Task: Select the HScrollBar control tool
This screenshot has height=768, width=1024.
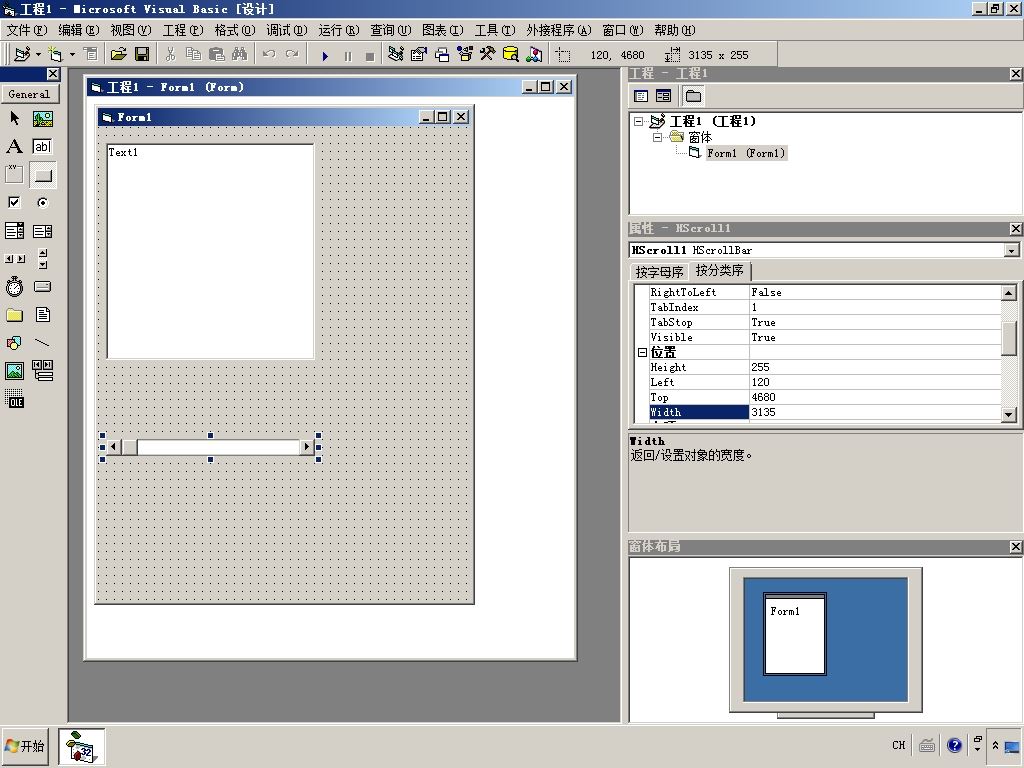Action: coord(14,259)
